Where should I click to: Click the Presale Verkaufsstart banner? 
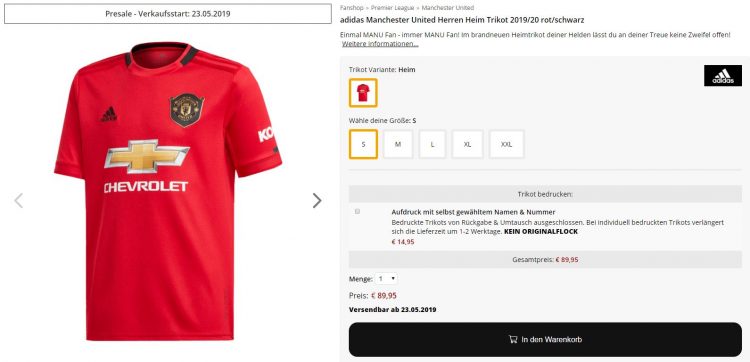168,14
